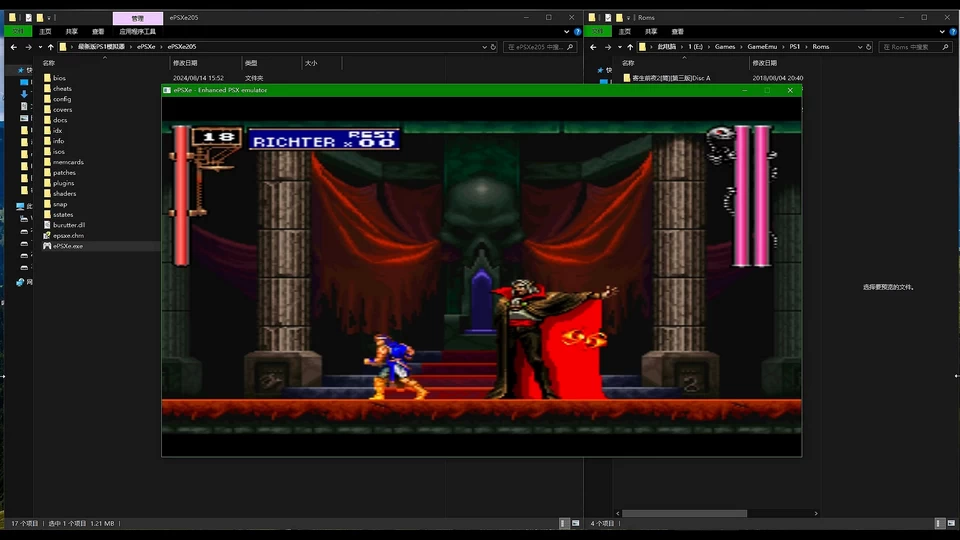Open quick access toolbar dropdown in Roms window
Image resolution: width=960 pixels, height=540 pixels.
[628, 18]
